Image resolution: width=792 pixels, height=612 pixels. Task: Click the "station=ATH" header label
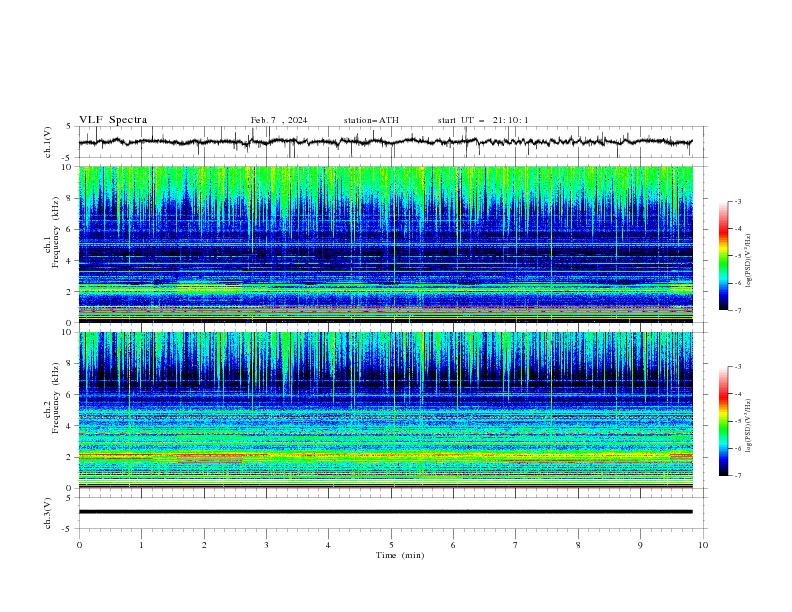pos(371,120)
